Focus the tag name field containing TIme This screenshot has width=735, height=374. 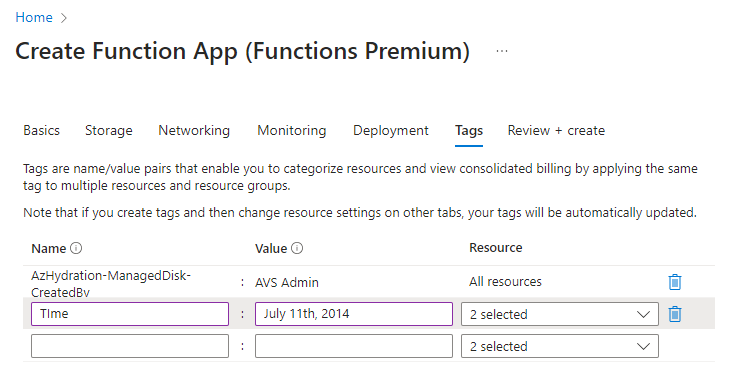click(130, 314)
